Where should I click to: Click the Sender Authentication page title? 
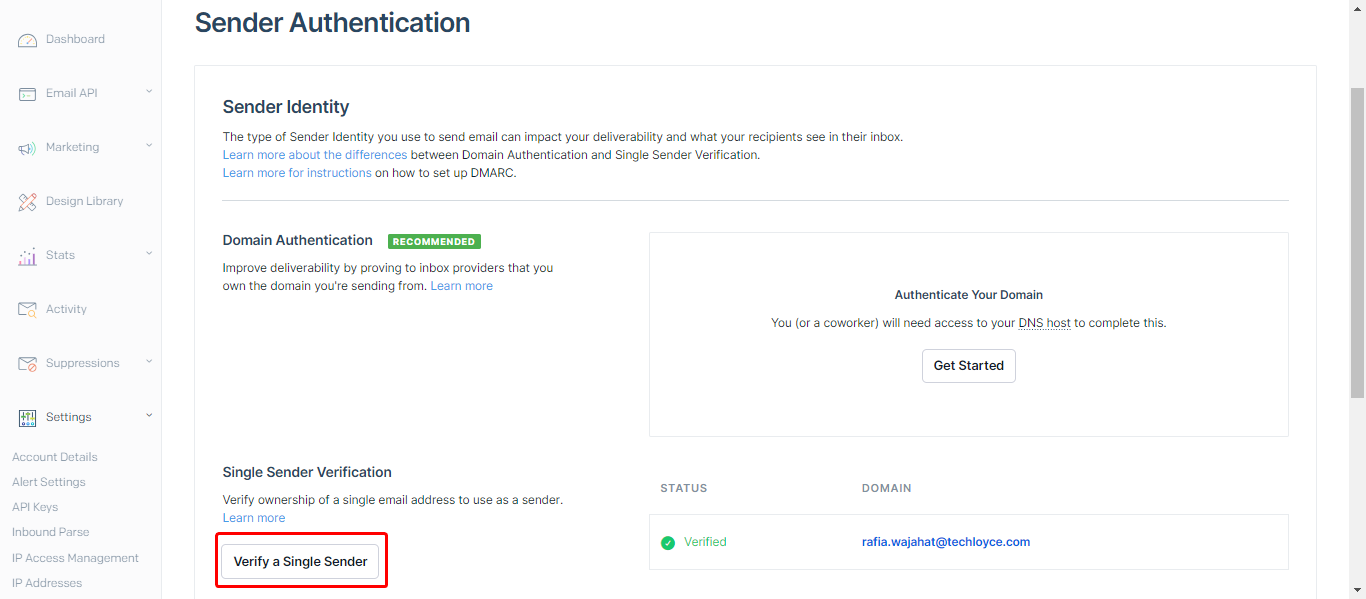coord(332,22)
